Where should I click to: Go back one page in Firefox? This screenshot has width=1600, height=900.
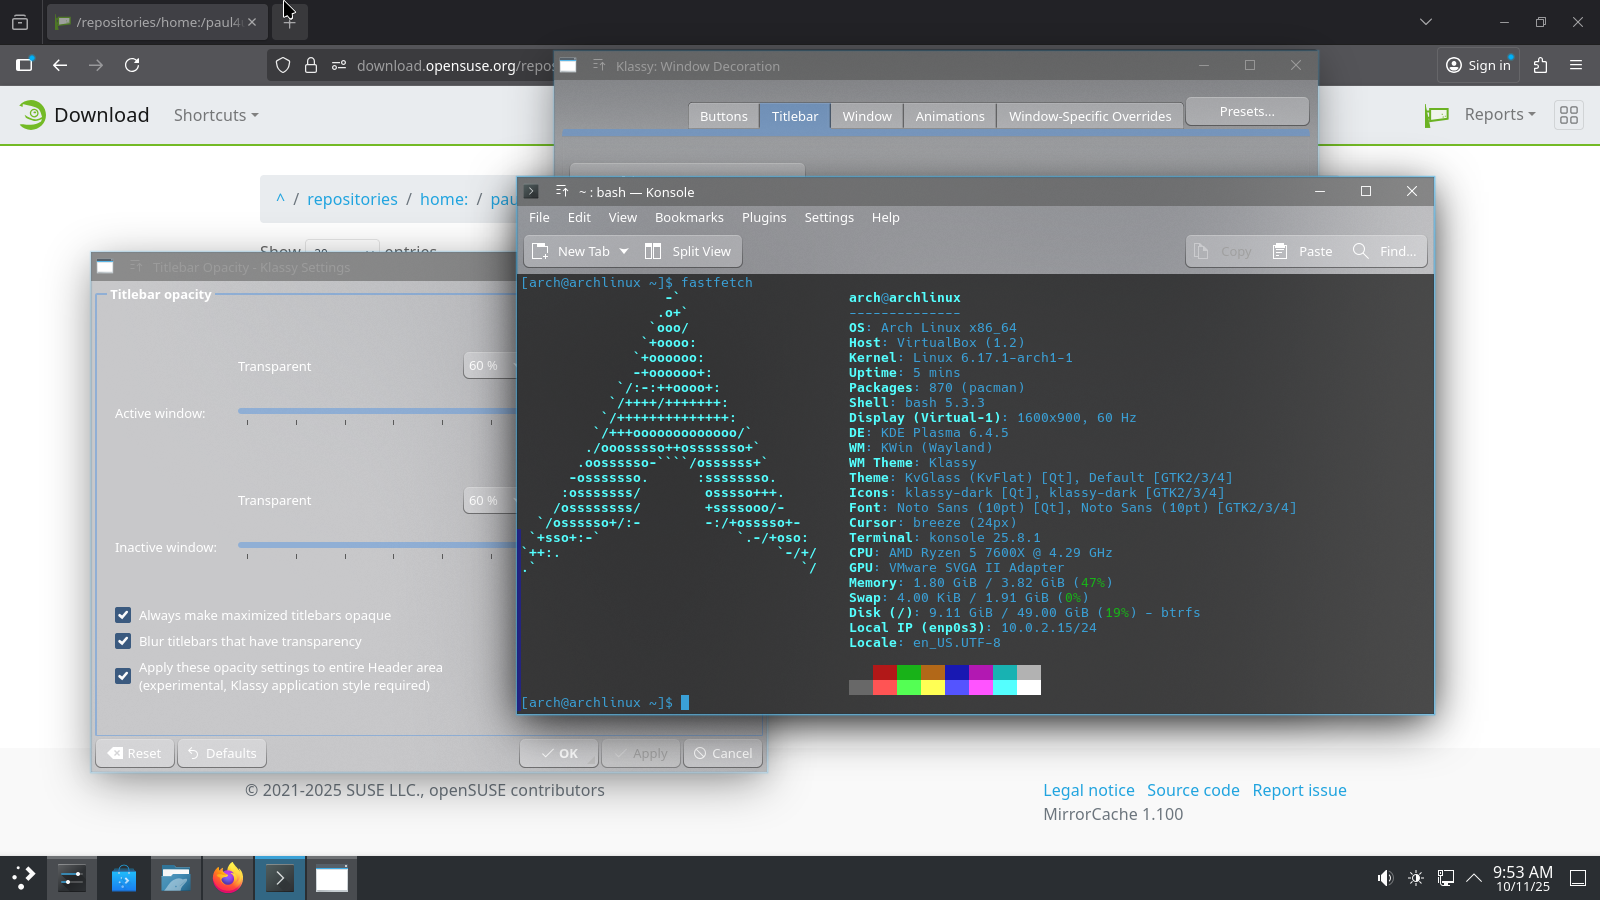coord(60,65)
